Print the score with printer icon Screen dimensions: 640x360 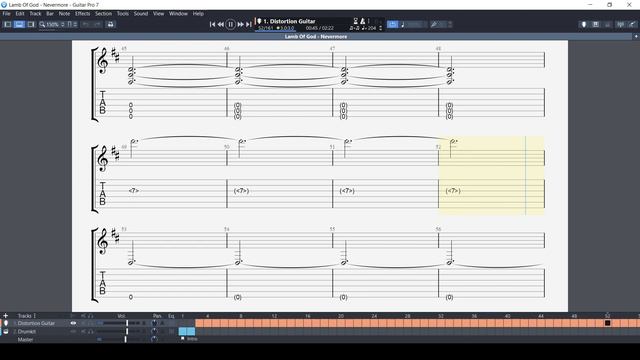tap(110, 24)
